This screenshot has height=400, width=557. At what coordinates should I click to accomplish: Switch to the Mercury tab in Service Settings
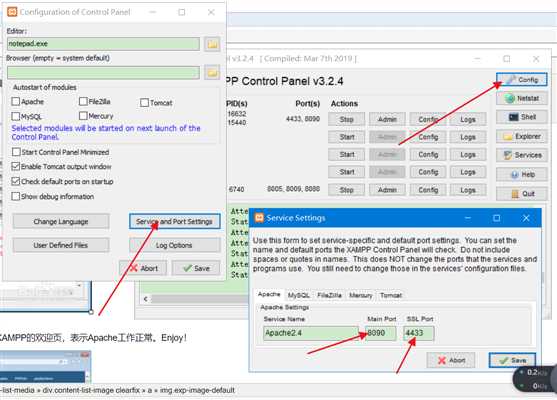tap(361, 295)
